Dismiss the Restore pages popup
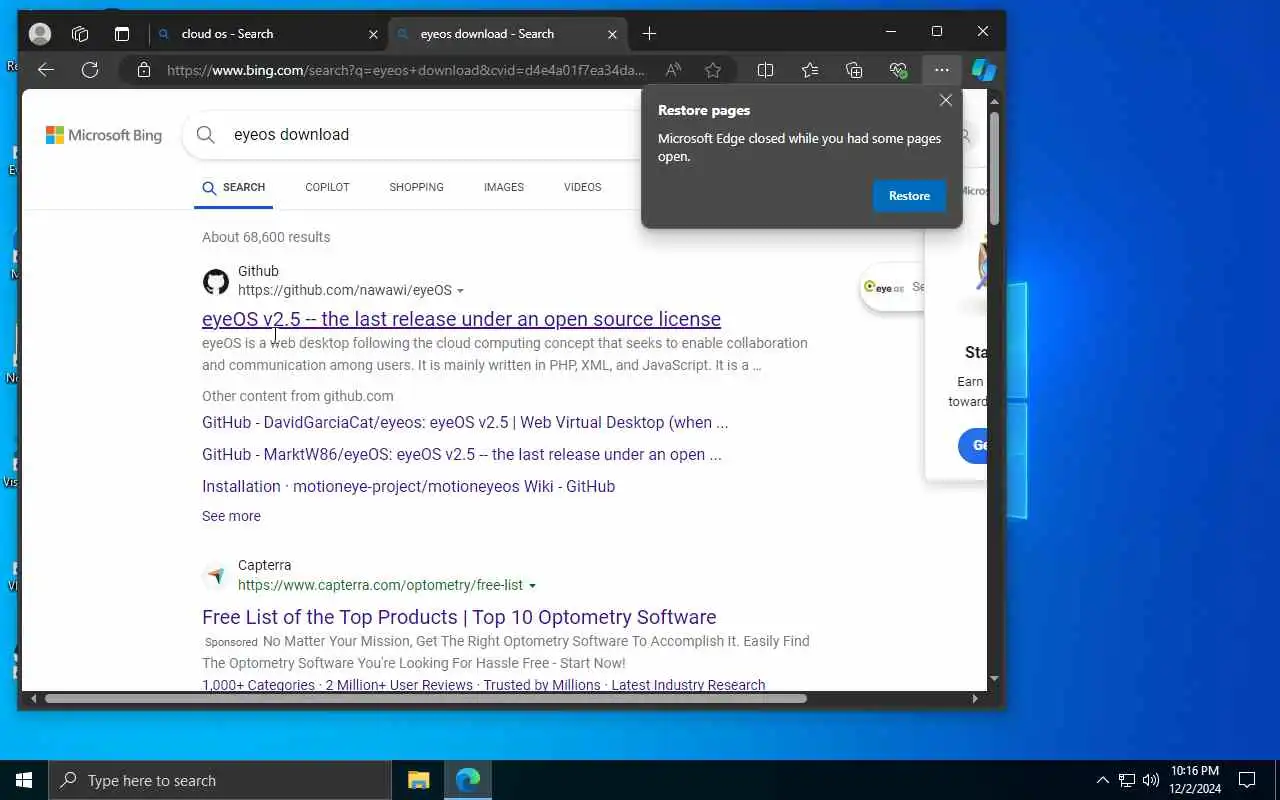 [946, 100]
